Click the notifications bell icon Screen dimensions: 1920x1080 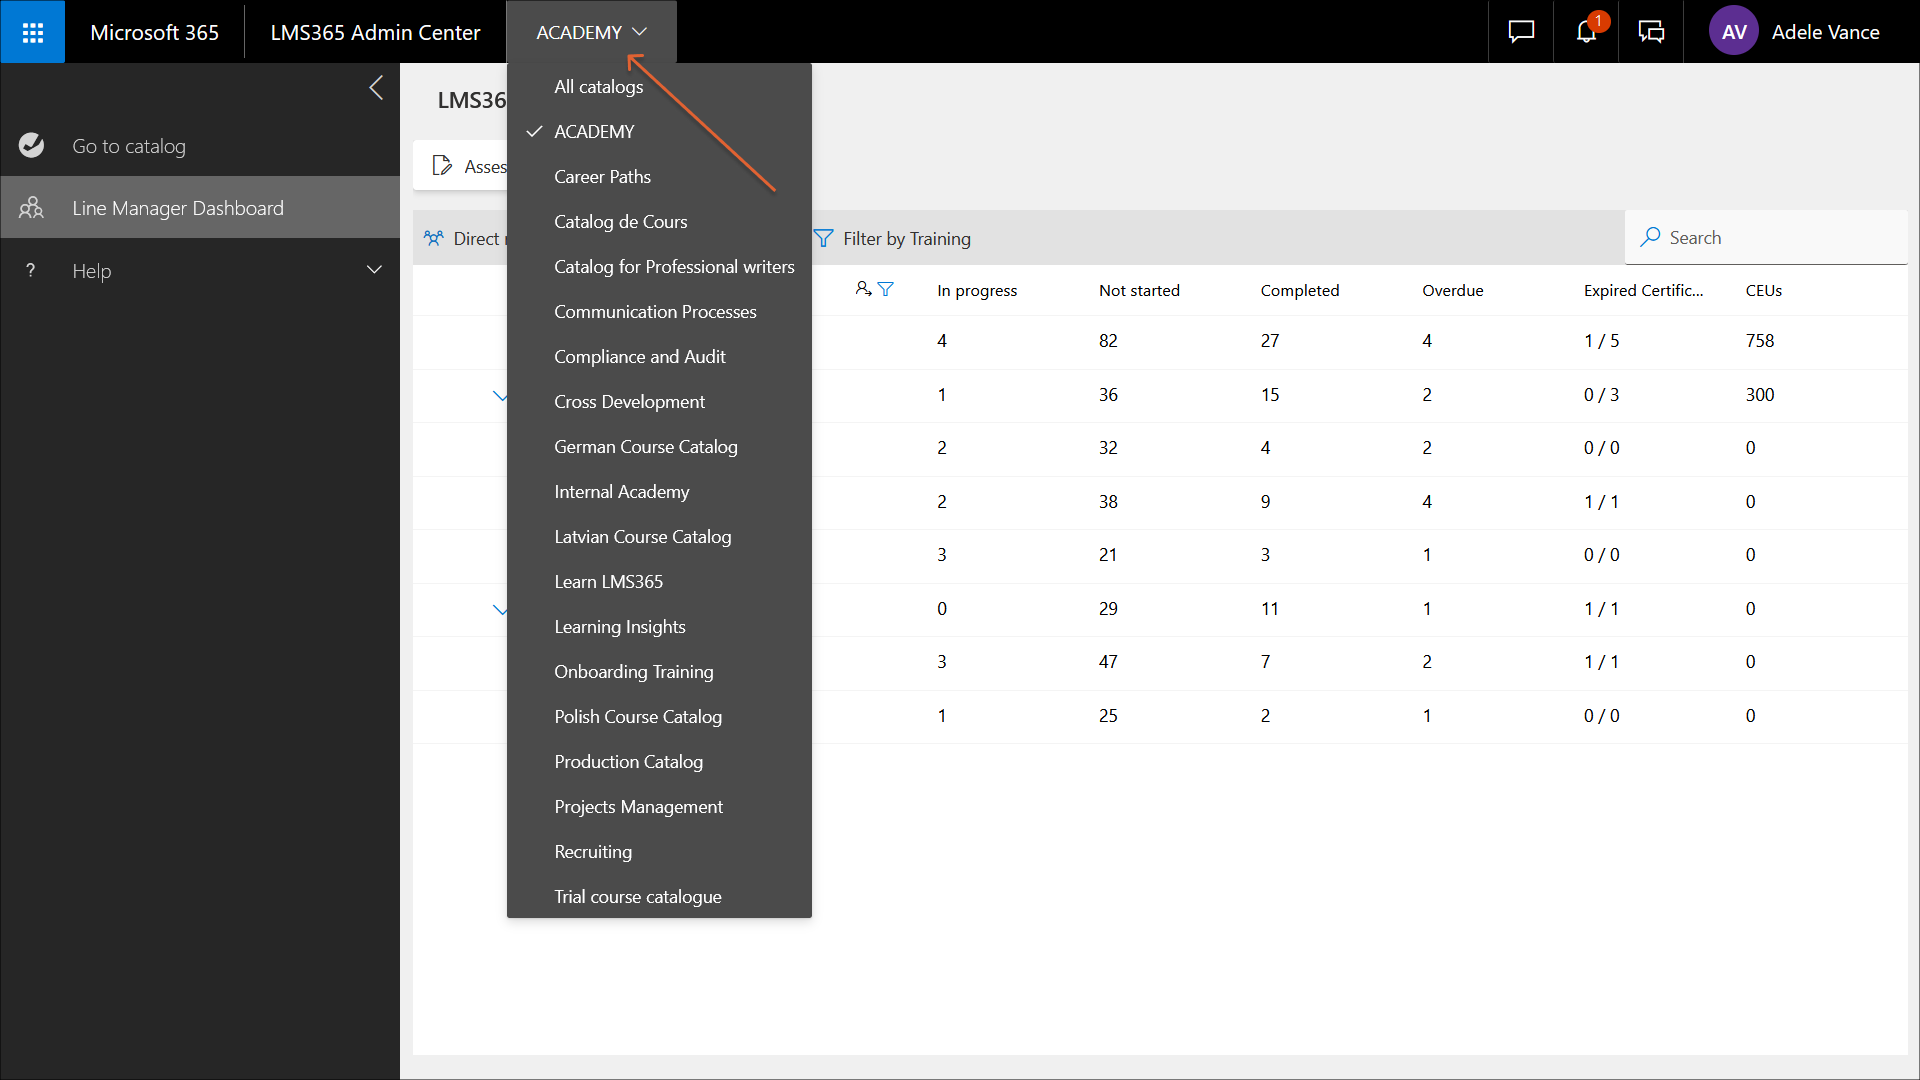1586,32
